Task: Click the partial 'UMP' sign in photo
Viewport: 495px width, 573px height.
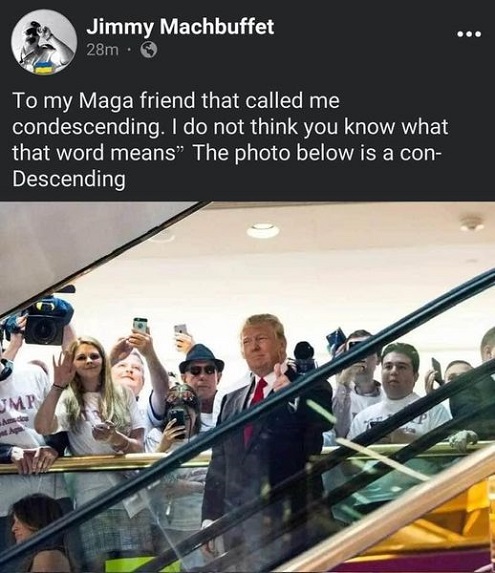Action: (x=18, y=402)
